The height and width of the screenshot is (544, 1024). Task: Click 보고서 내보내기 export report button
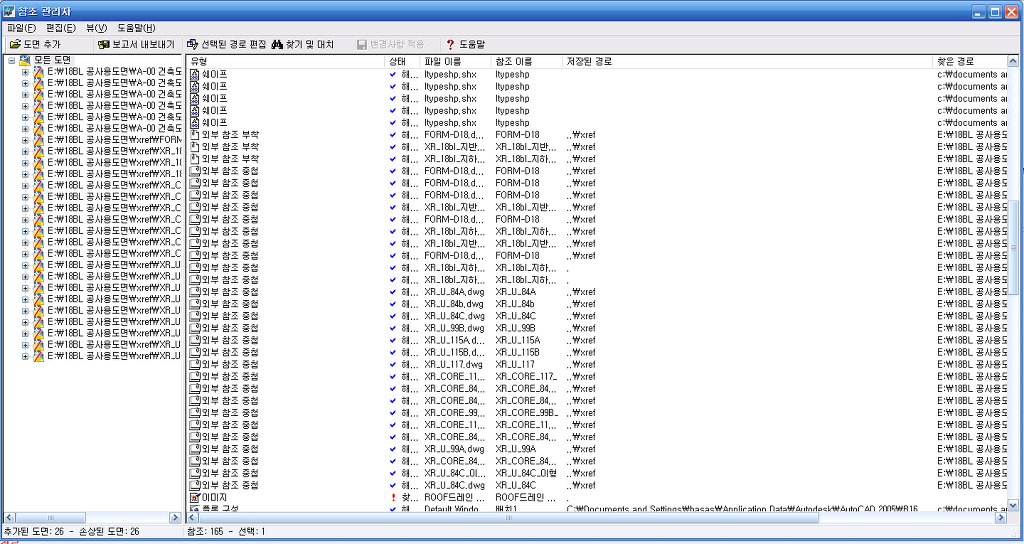click(x=136, y=44)
